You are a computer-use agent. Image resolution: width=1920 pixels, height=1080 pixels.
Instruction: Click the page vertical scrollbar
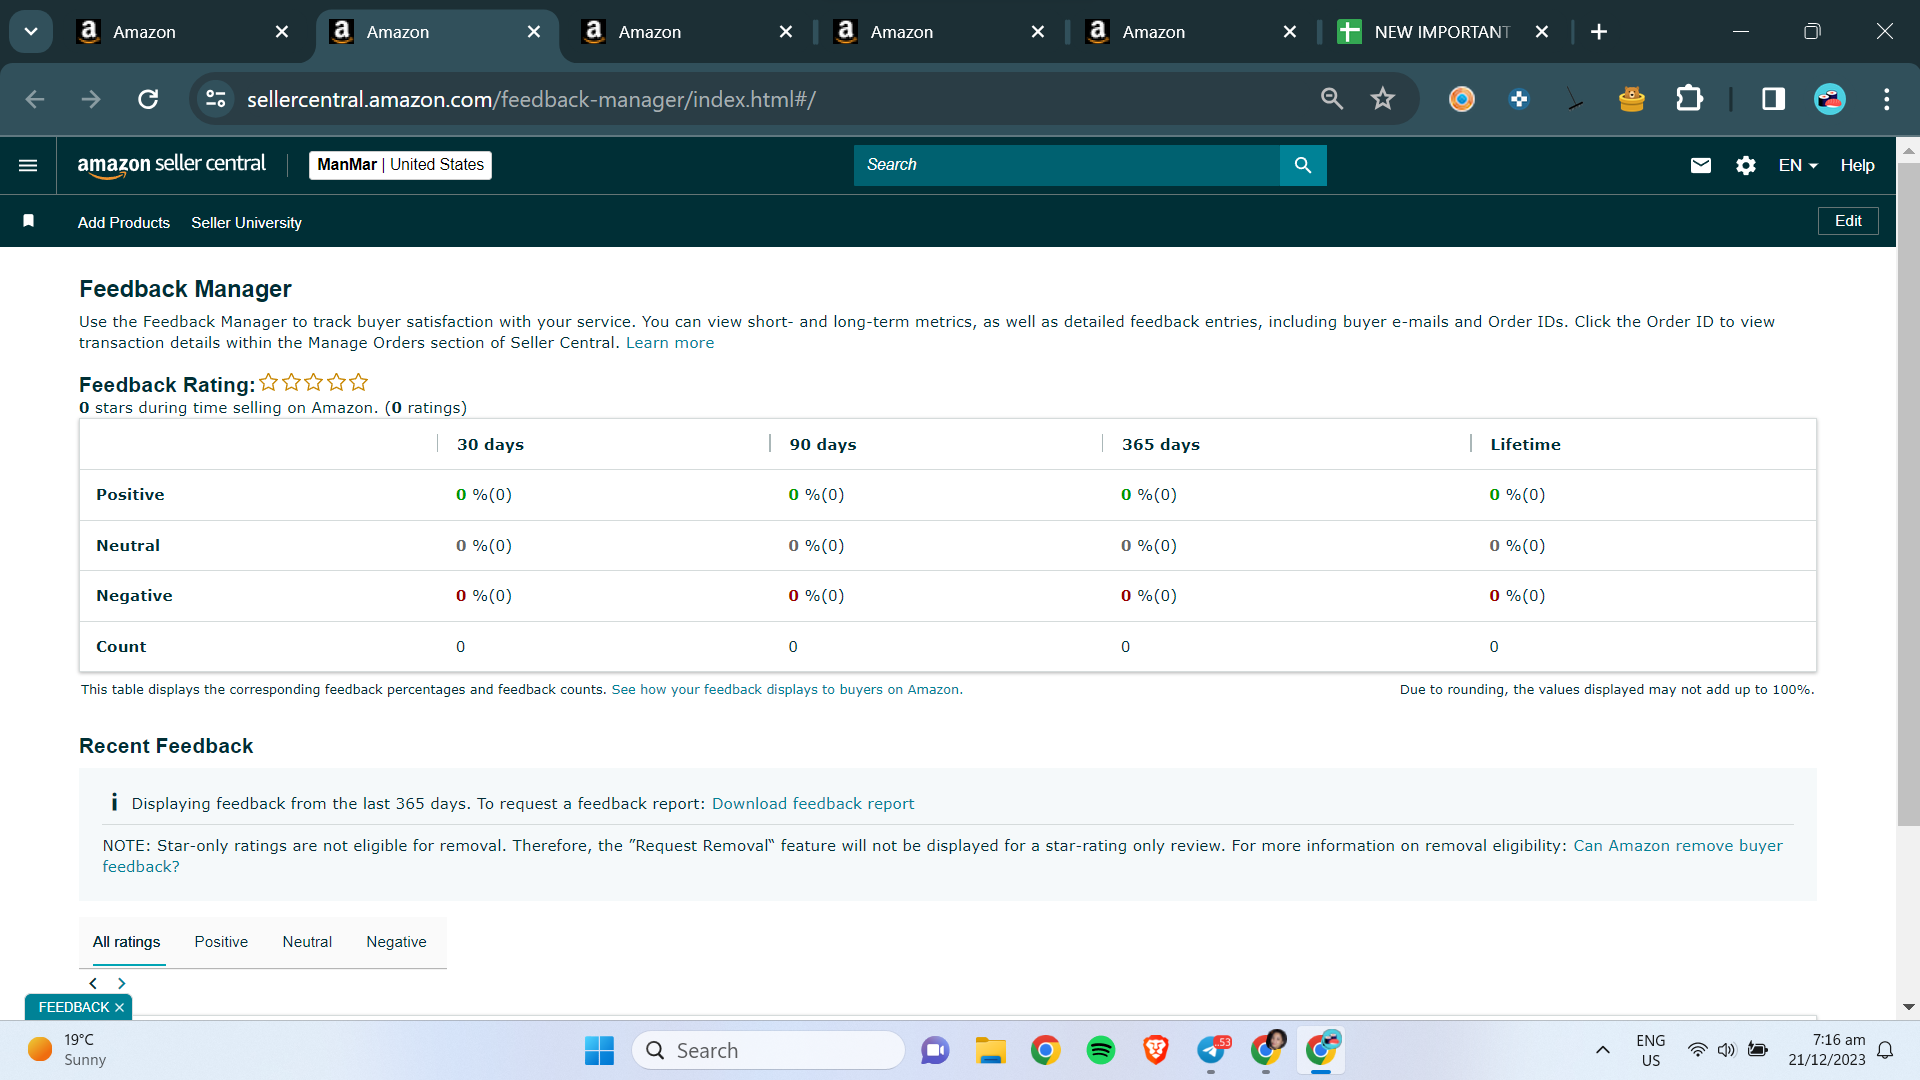coord(1908,495)
